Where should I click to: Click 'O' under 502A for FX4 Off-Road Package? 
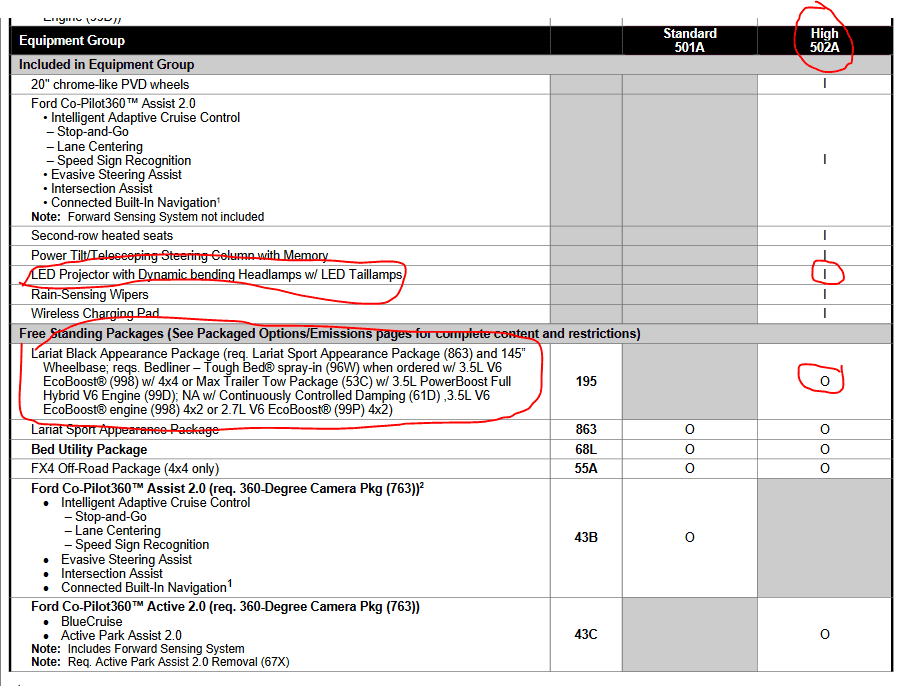click(x=824, y=469)
